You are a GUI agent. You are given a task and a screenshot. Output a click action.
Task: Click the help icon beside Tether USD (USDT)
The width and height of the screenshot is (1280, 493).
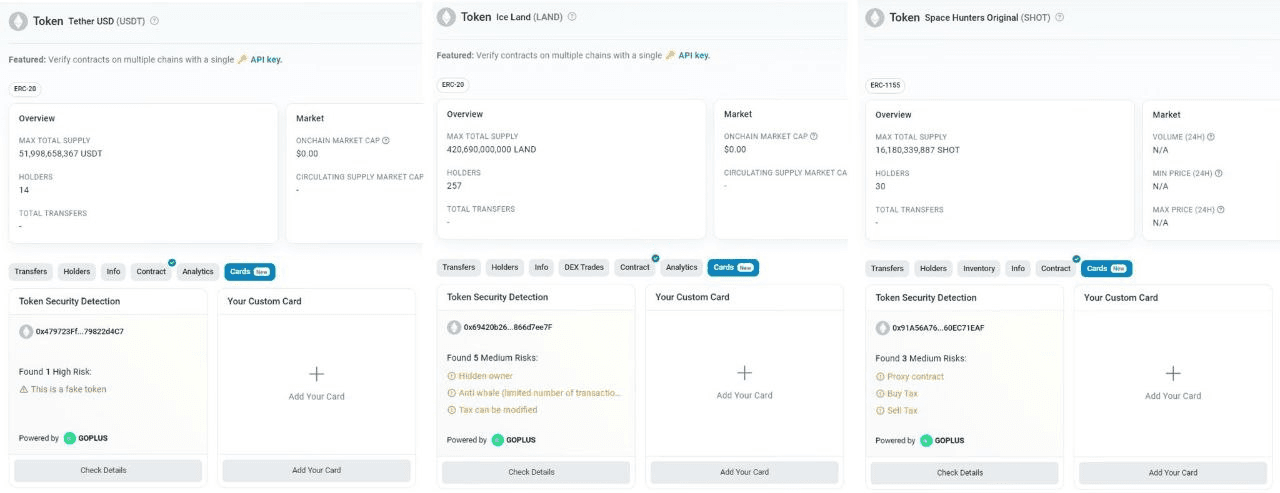154,20
